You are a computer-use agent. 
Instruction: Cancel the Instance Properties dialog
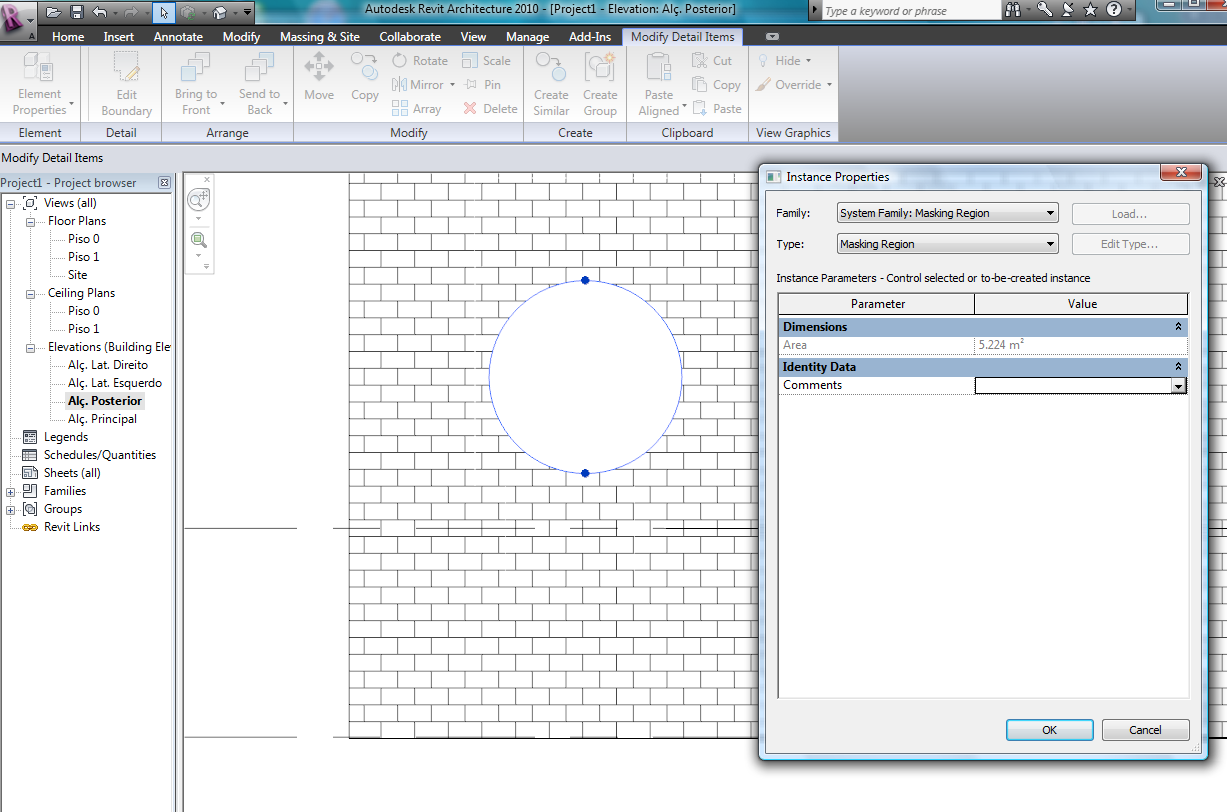point(1145,730)
